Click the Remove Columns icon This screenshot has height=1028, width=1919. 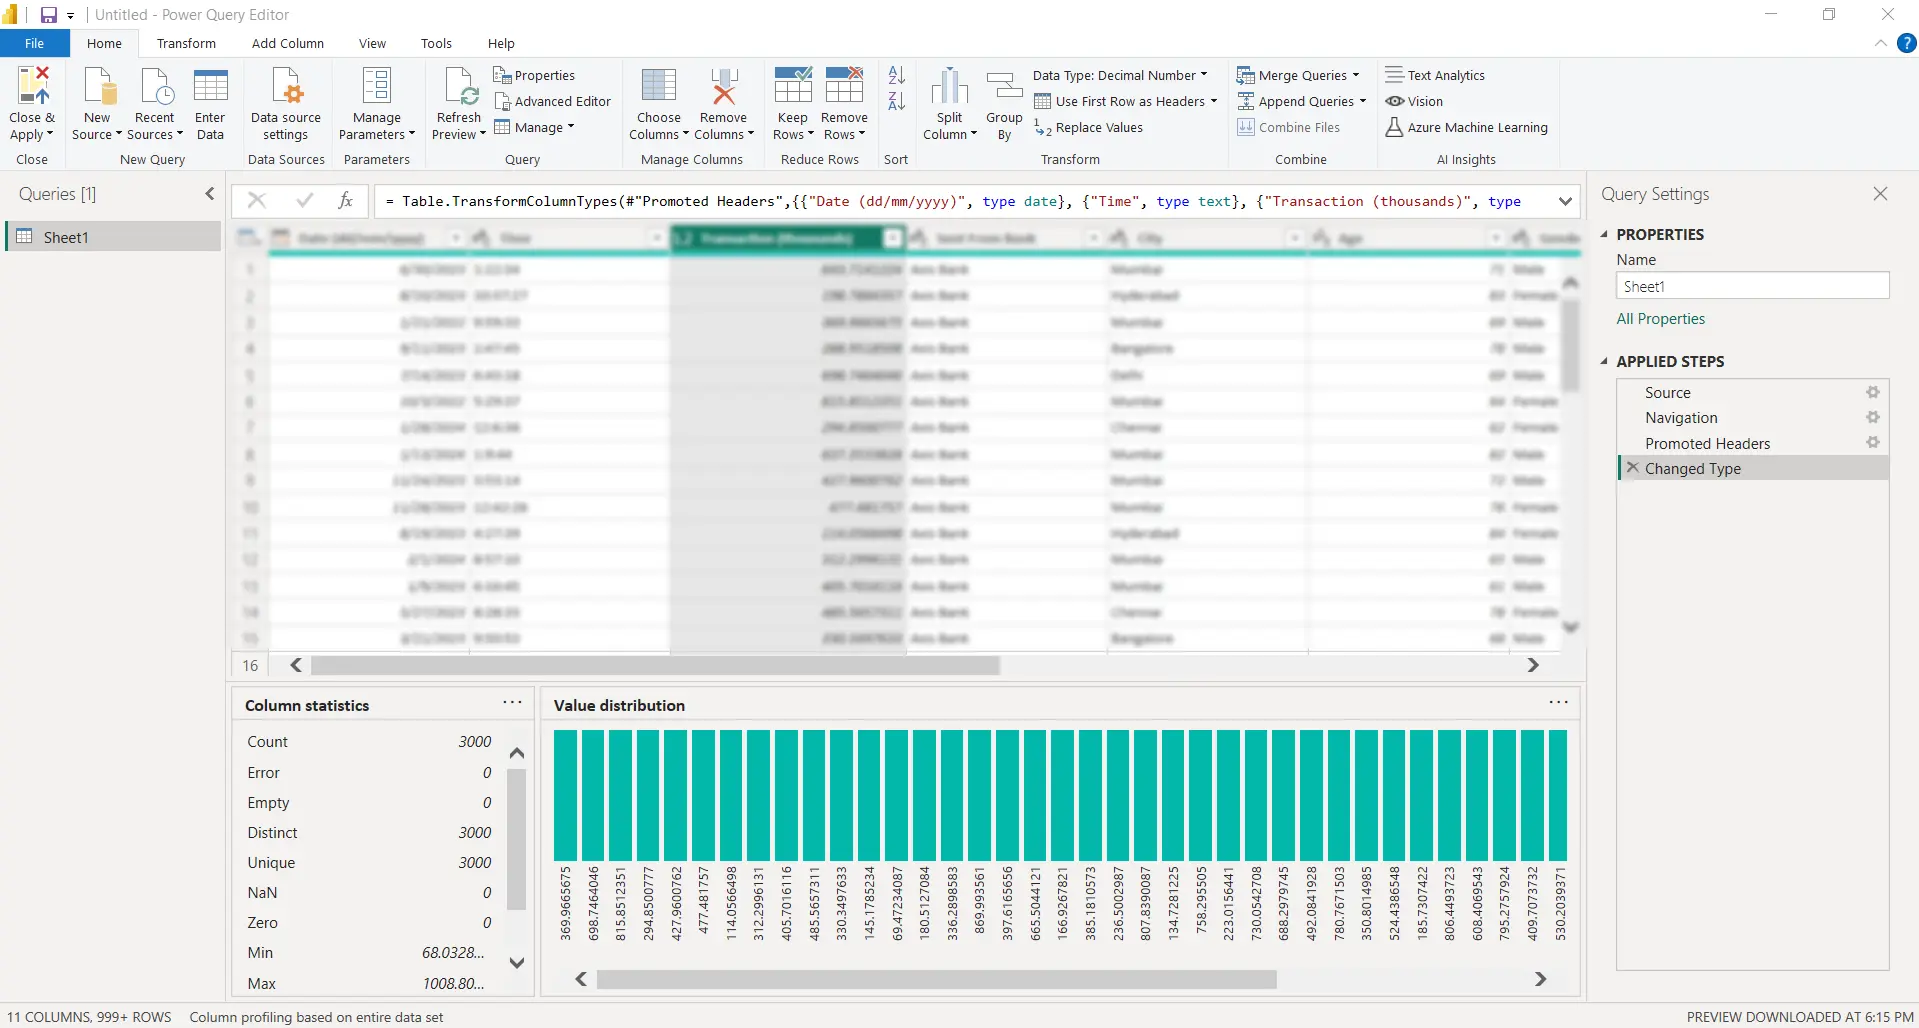pos(723,88)
